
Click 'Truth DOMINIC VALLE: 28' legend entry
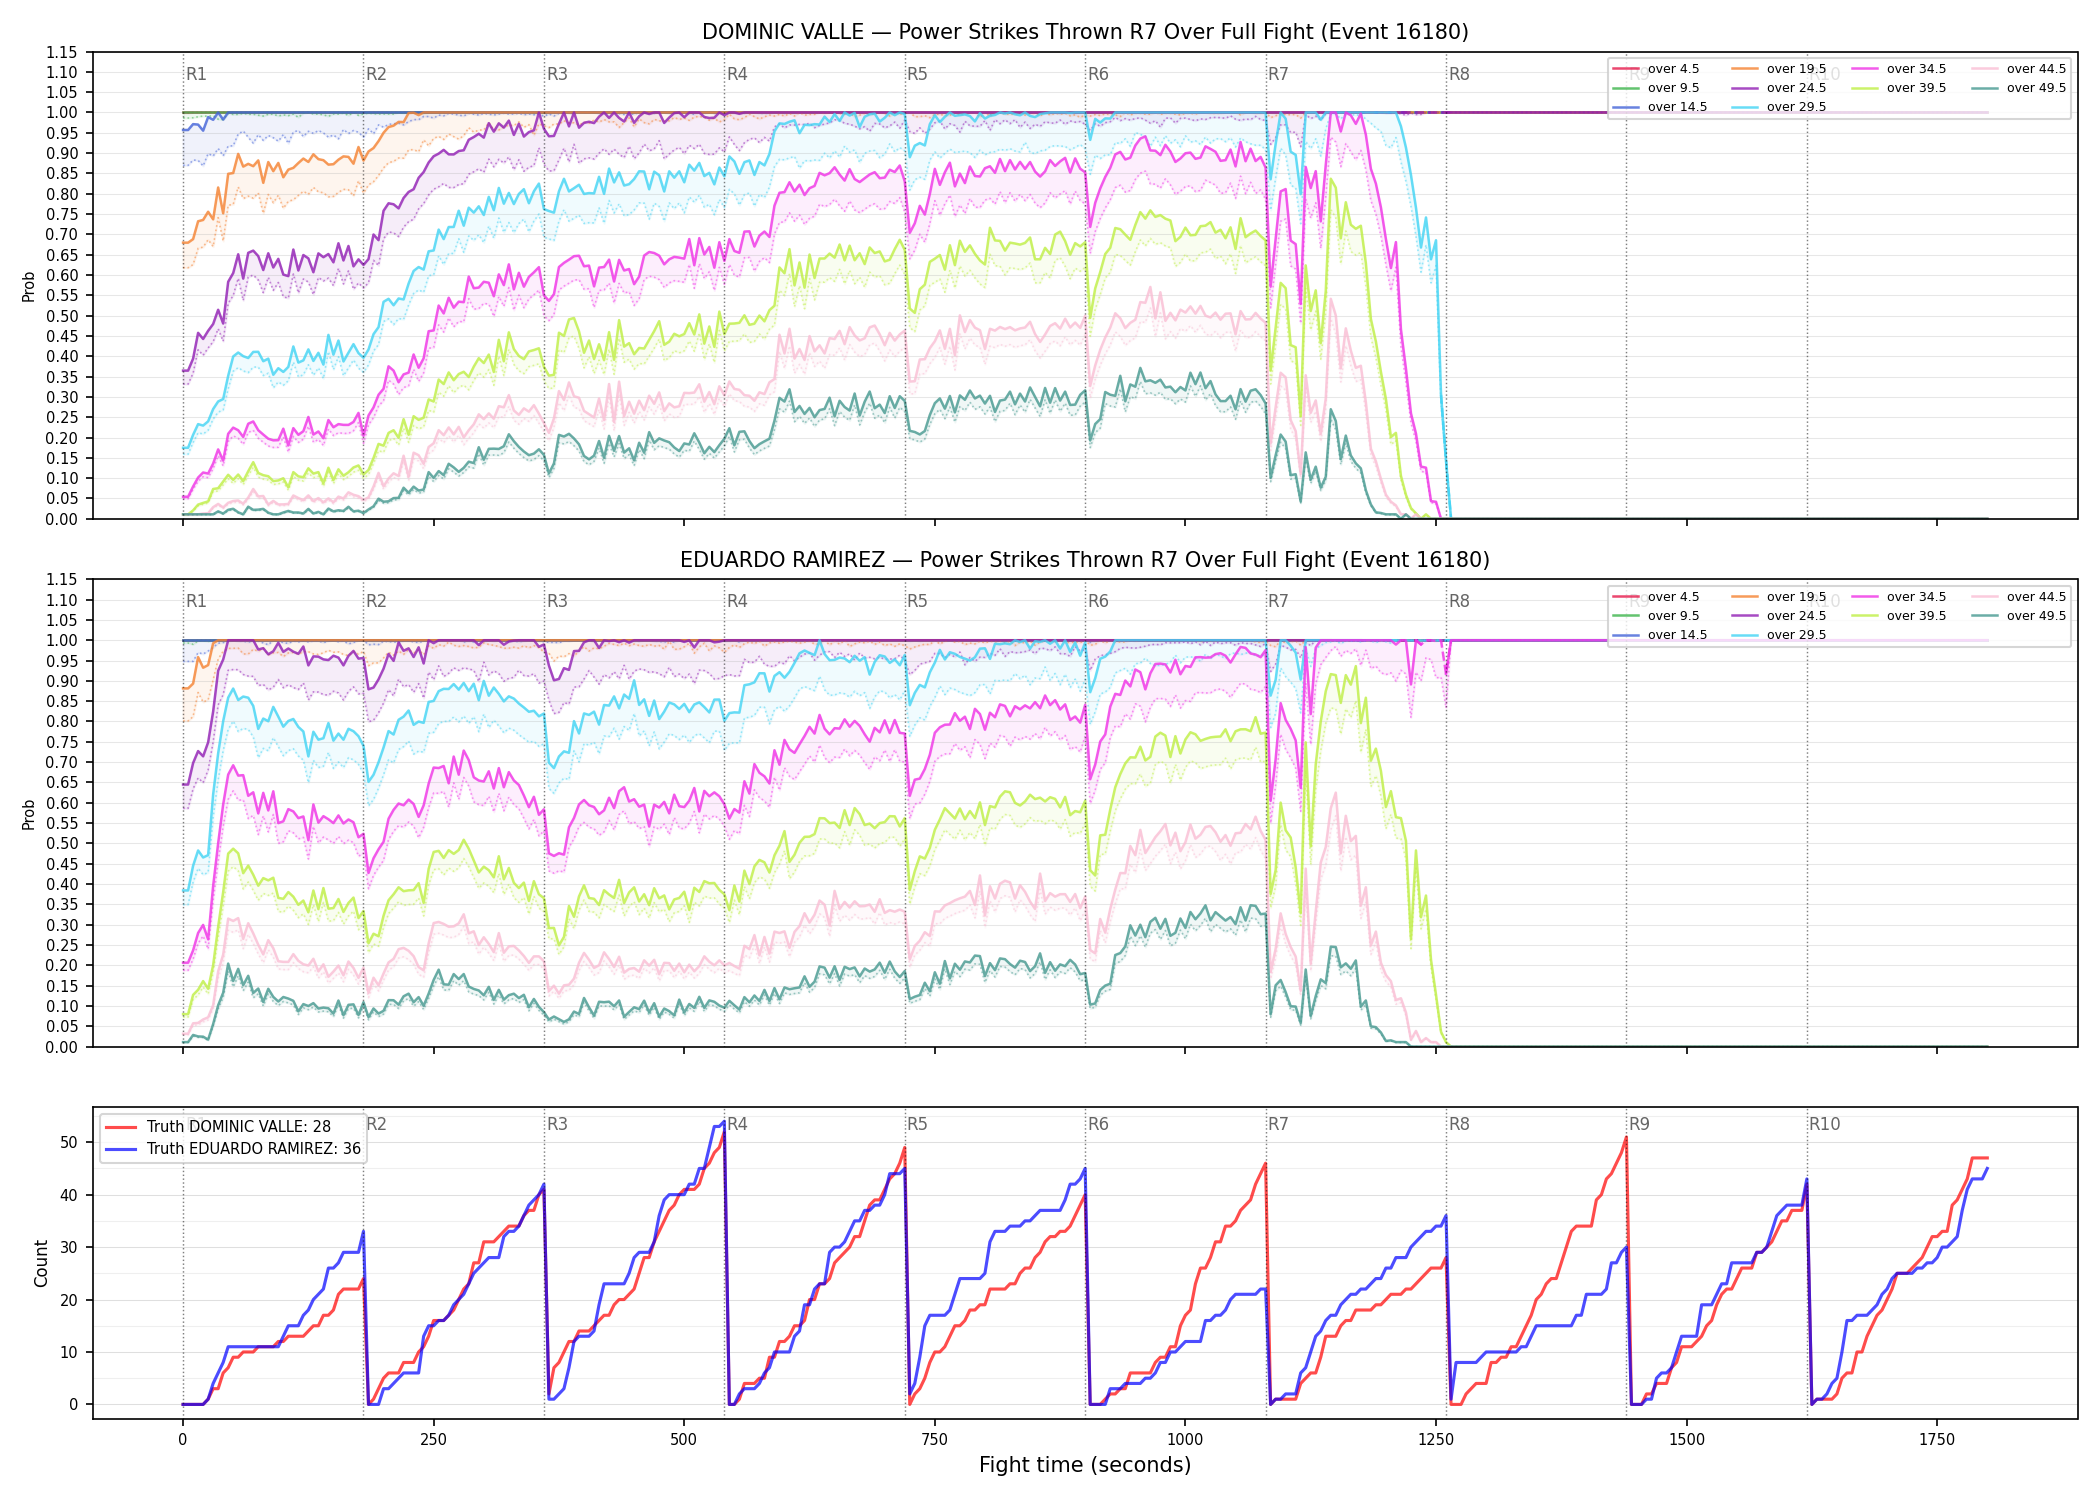tap(218, 1127)
